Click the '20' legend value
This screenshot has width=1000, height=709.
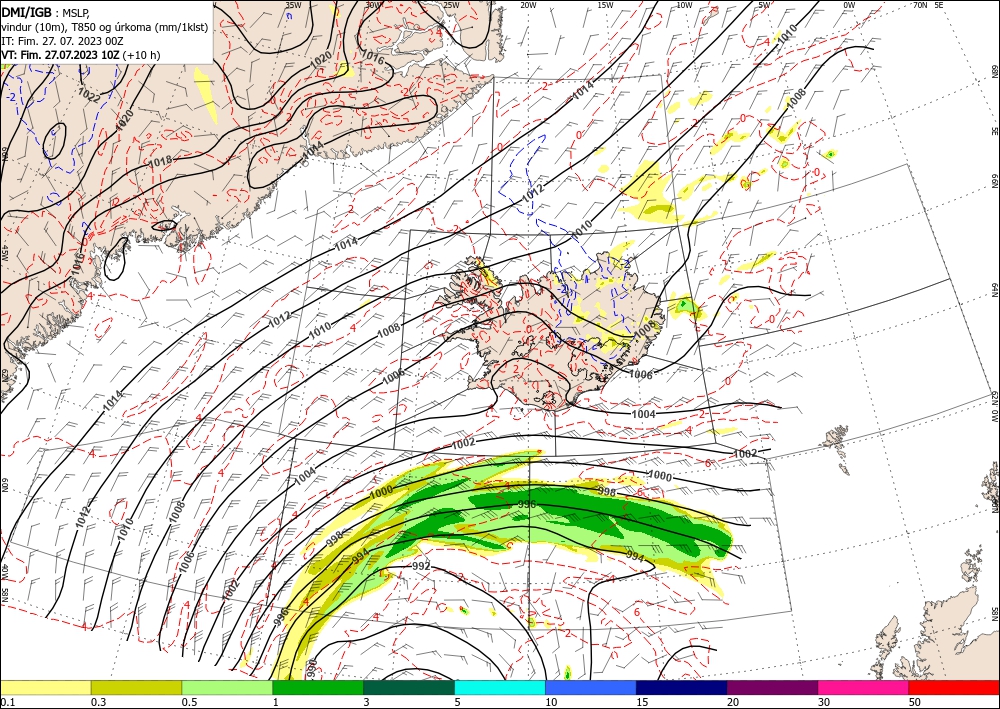[x=733, y=703]
